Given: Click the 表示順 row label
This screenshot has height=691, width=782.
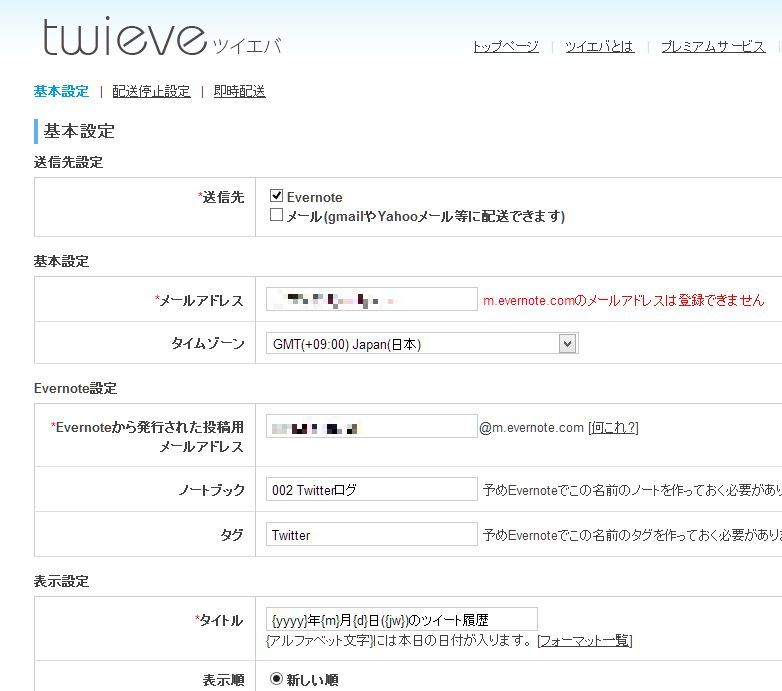Looking at the screenshot, I should pos(223,680).
